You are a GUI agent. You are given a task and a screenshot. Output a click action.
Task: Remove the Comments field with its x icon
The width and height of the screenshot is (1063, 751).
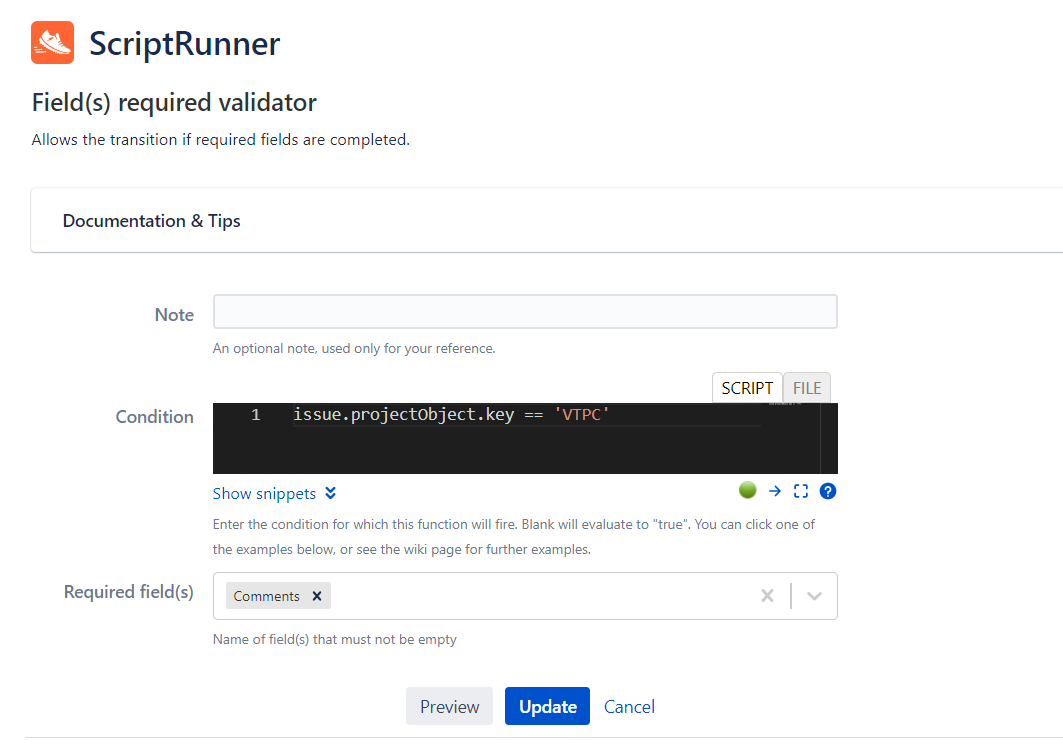(x=317, y=595)
